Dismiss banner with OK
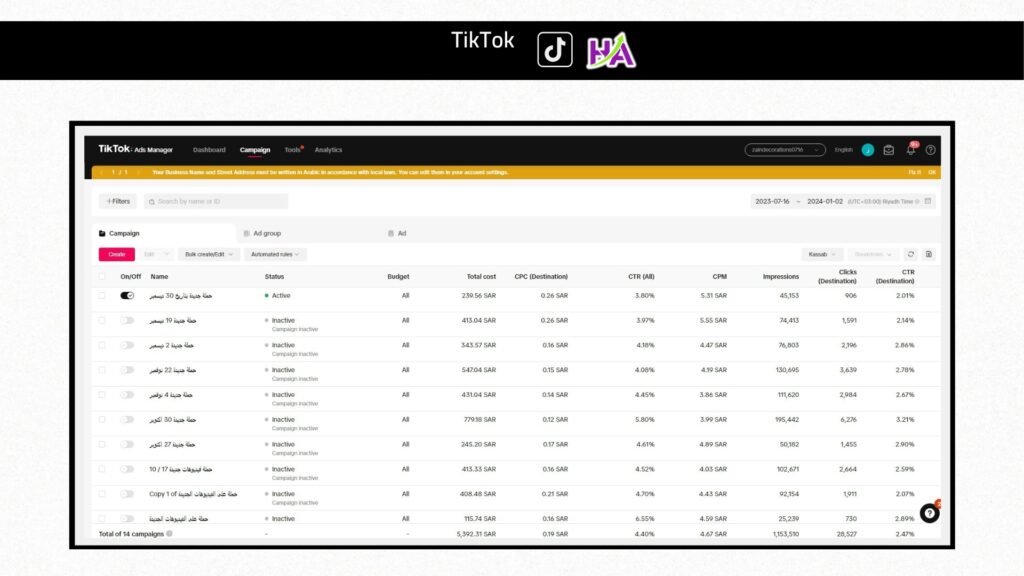 coord(932,172)
